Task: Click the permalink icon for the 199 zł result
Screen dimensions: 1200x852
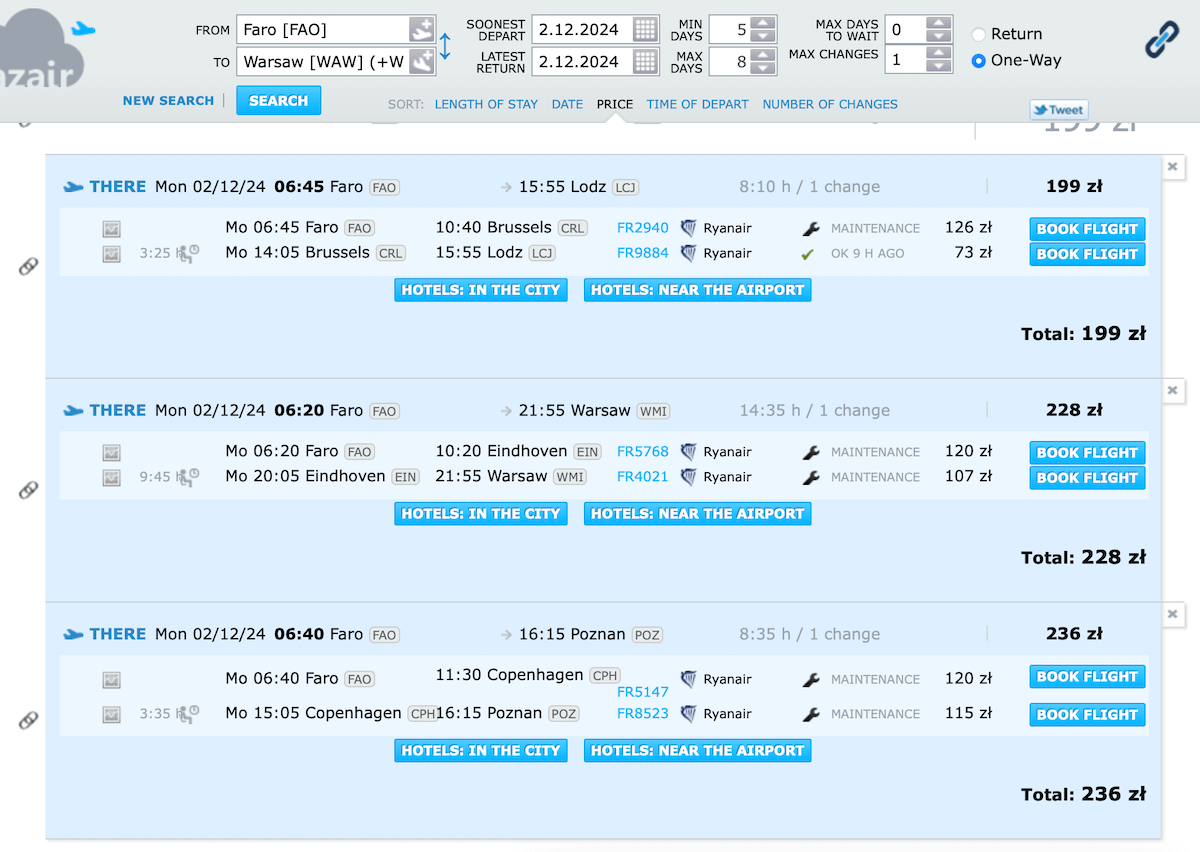Action: [29, 266]
